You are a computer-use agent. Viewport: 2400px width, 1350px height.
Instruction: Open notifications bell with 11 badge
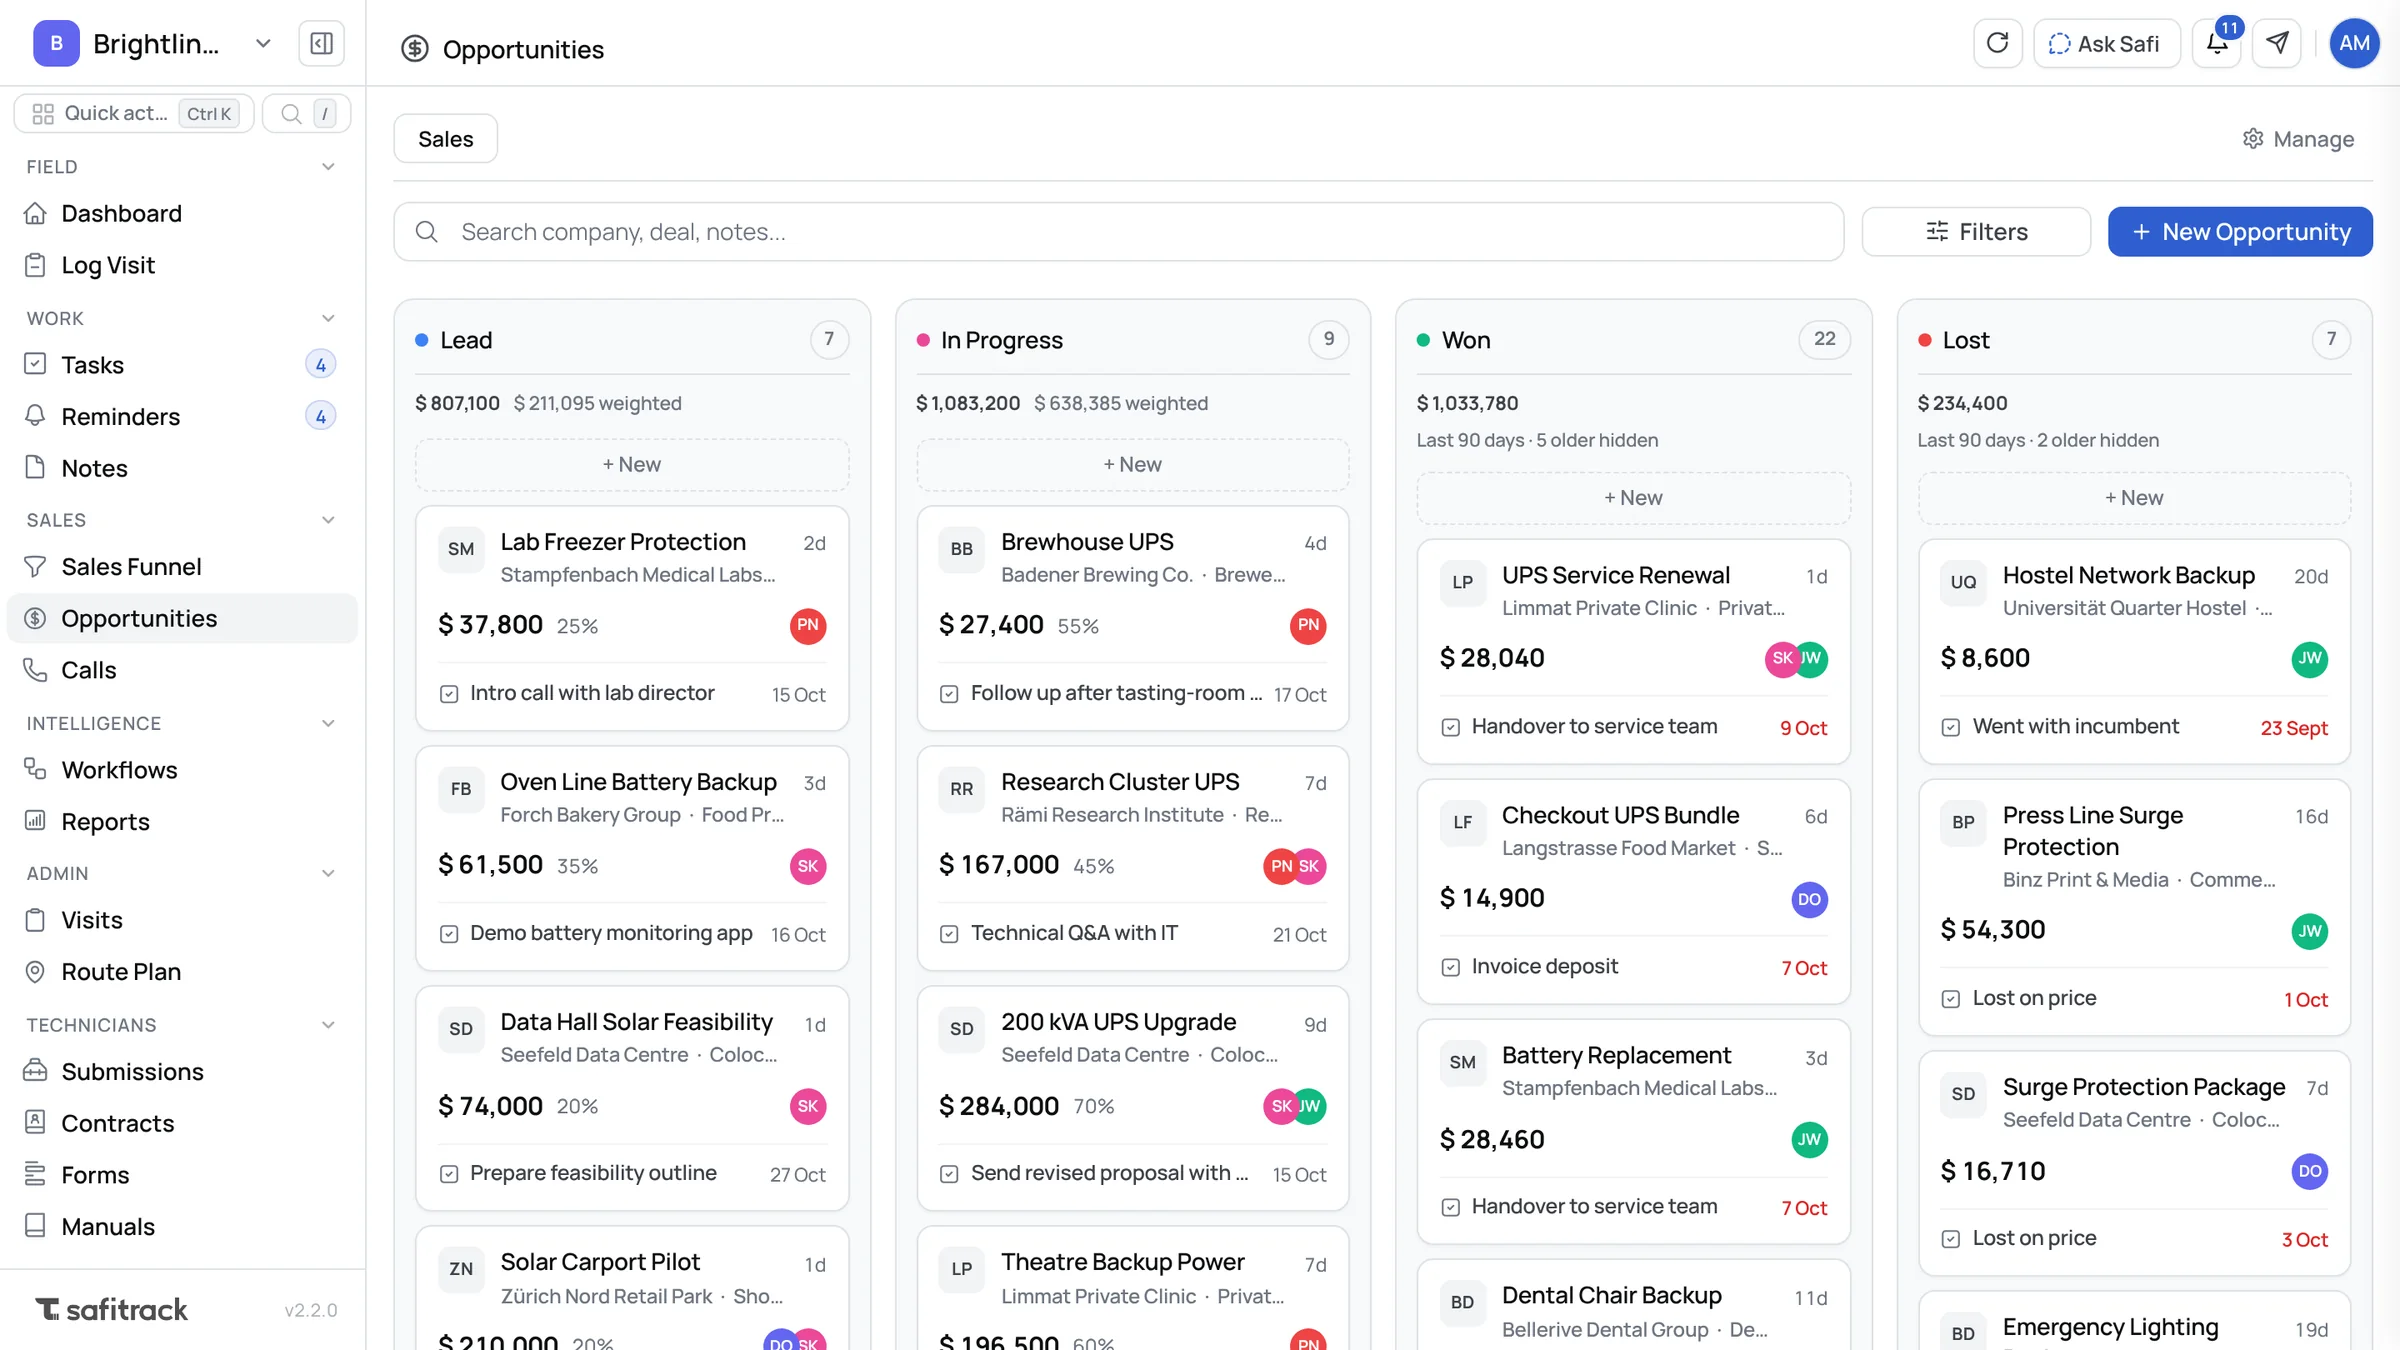coord(2216,44)
